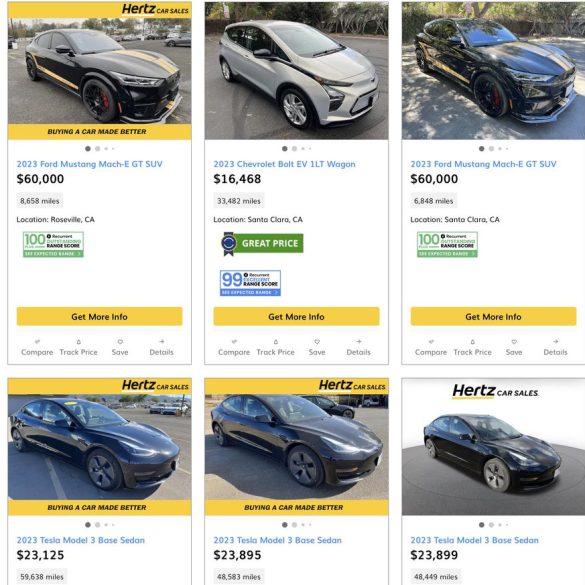The width and height of the screenshot is (585, 585).
Task: Click the silver Chevrolet Bolt photo
Action: 296,71
